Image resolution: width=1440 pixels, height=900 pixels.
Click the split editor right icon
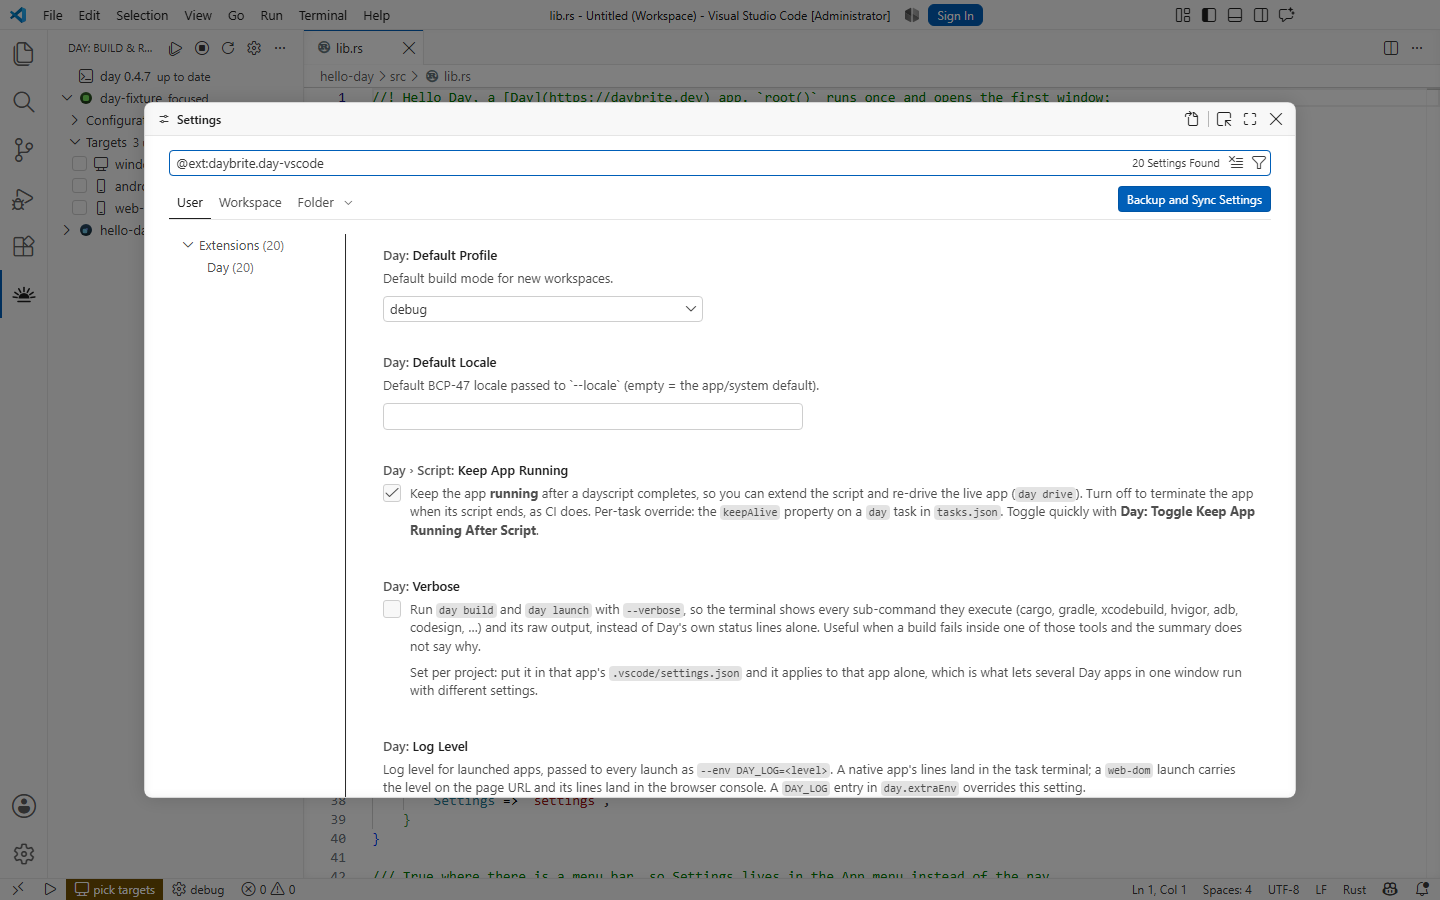coord(1391,48)
